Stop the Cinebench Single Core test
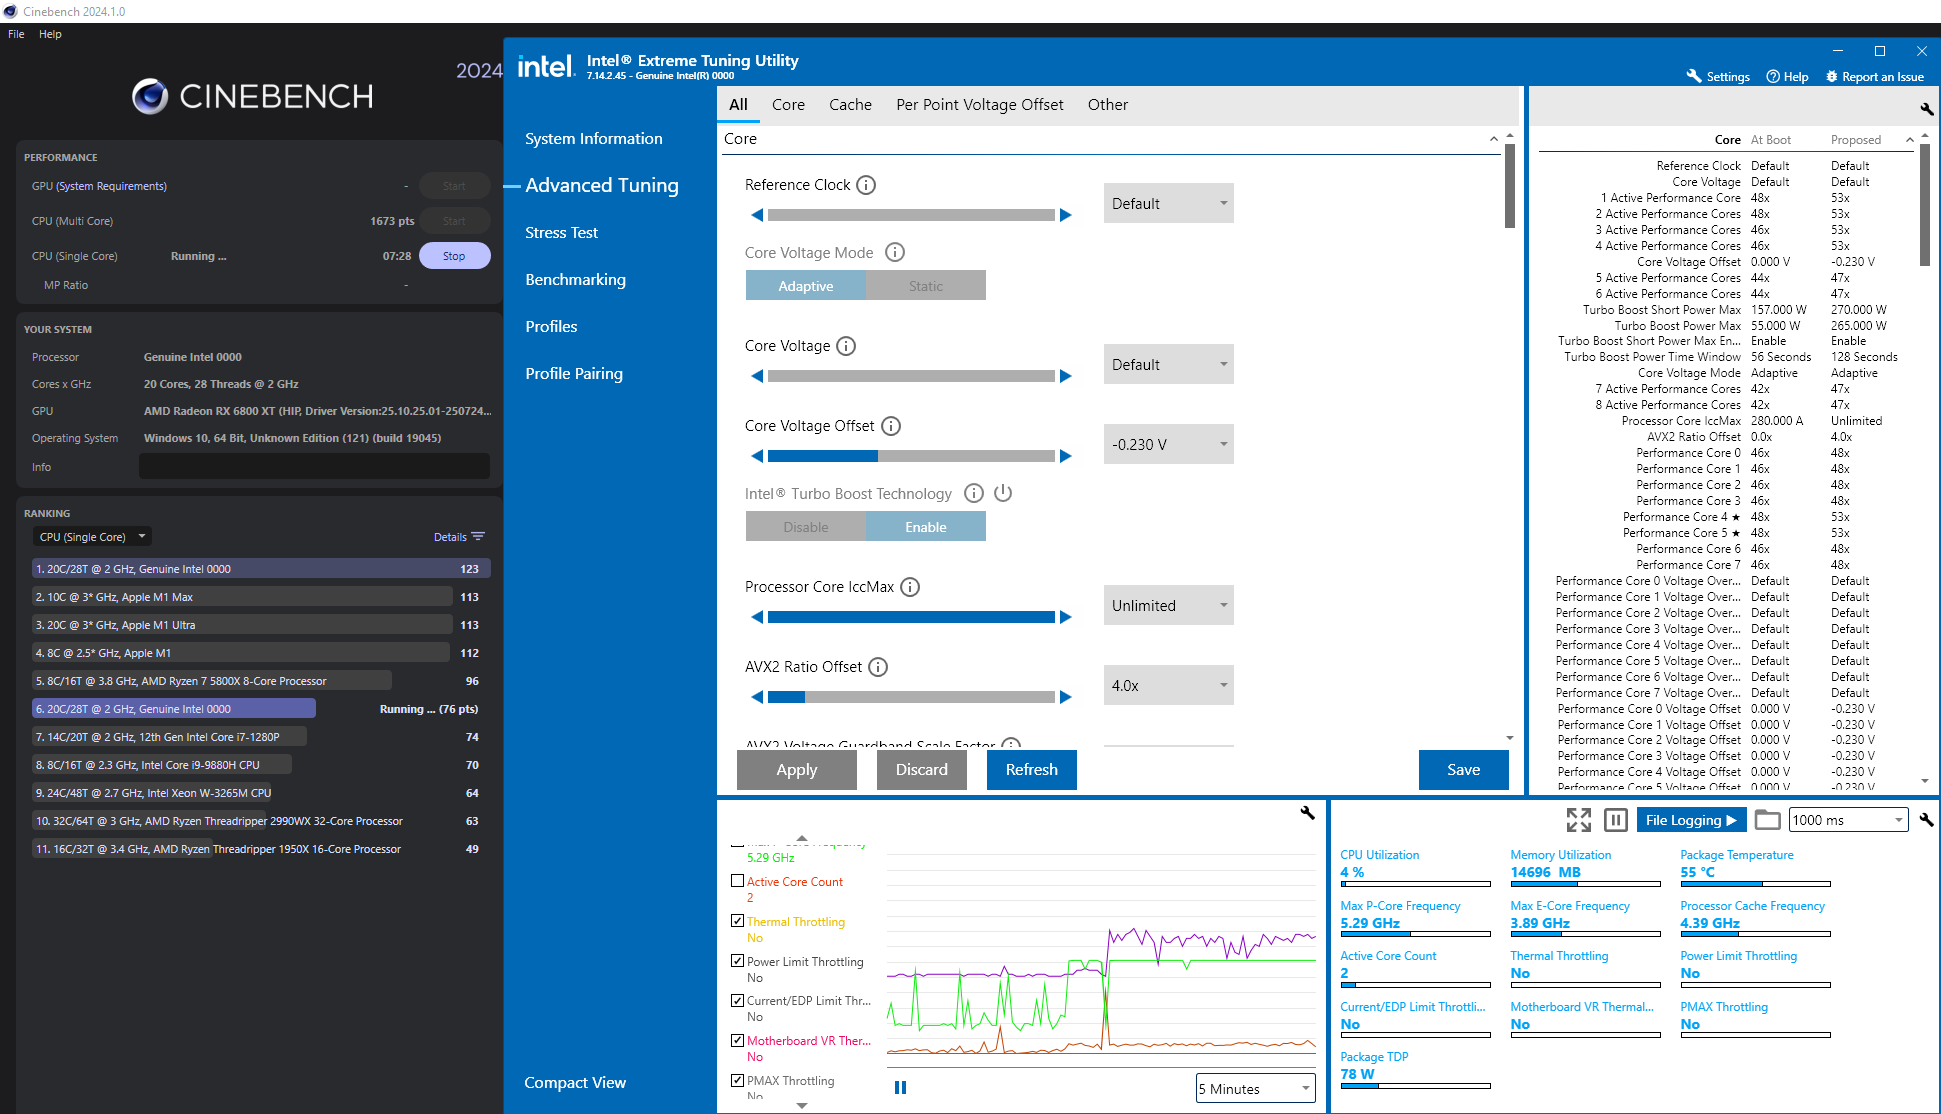The image size is (1941, 1114). [x=454, y=256]
